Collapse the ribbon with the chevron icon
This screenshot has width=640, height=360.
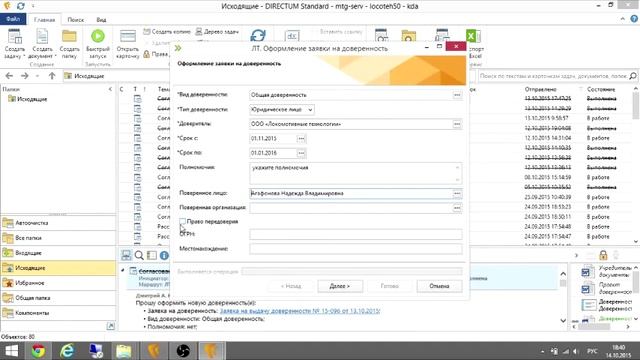pos(622,19)
